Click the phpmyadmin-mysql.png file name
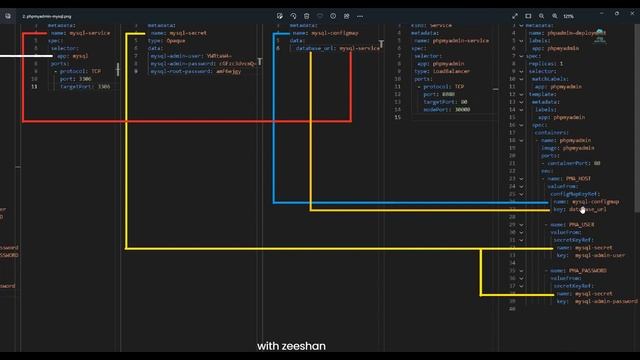640x360 pixels. 47,16
